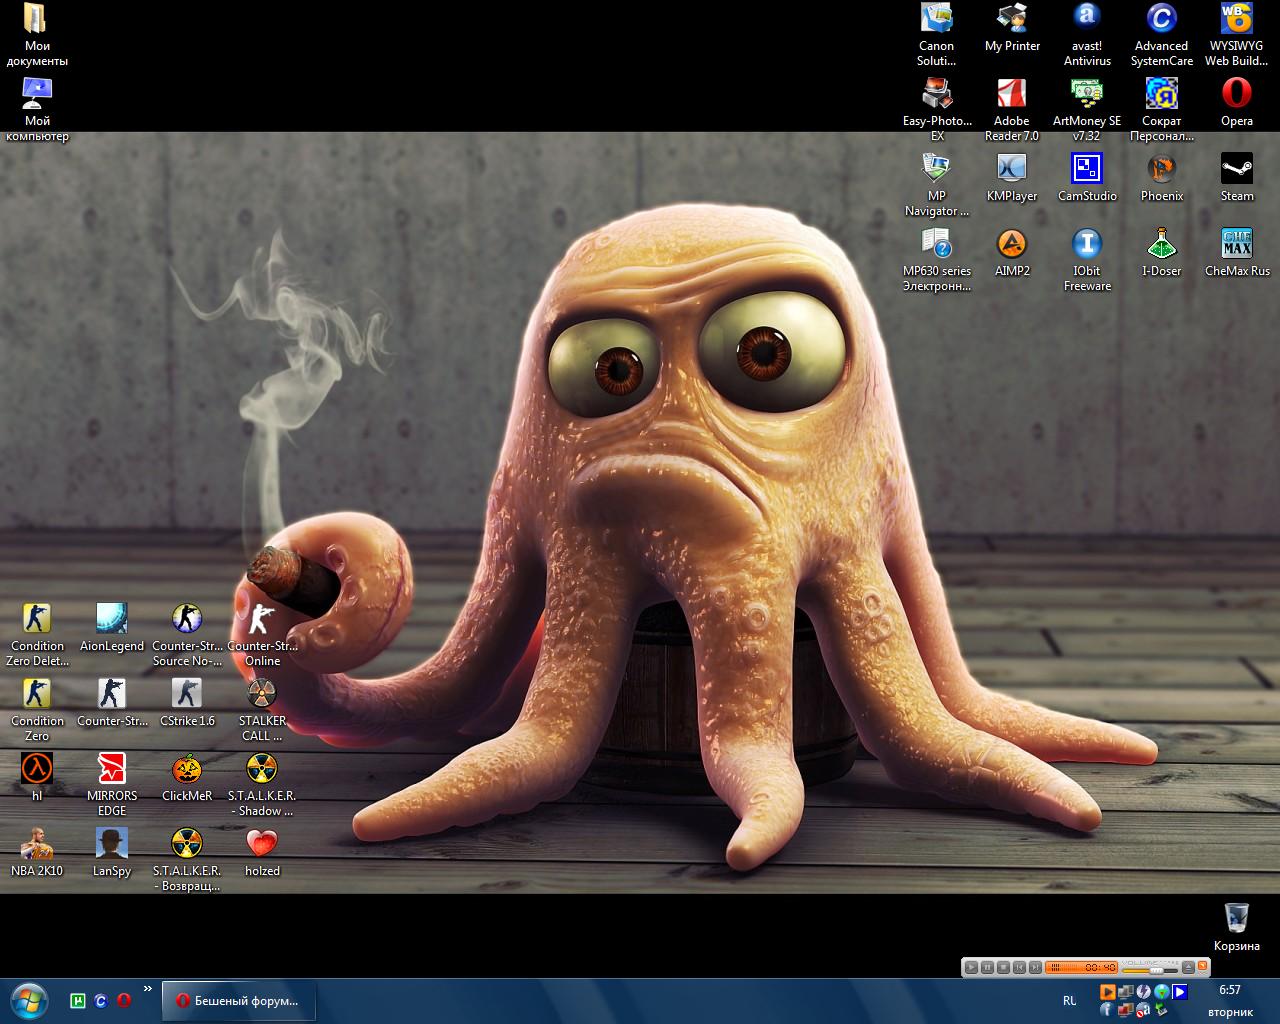This screenshot has width=1280, height=1024.
Task: Click the avast! Antivirus desktop icon
Action: click(1086, 20)
